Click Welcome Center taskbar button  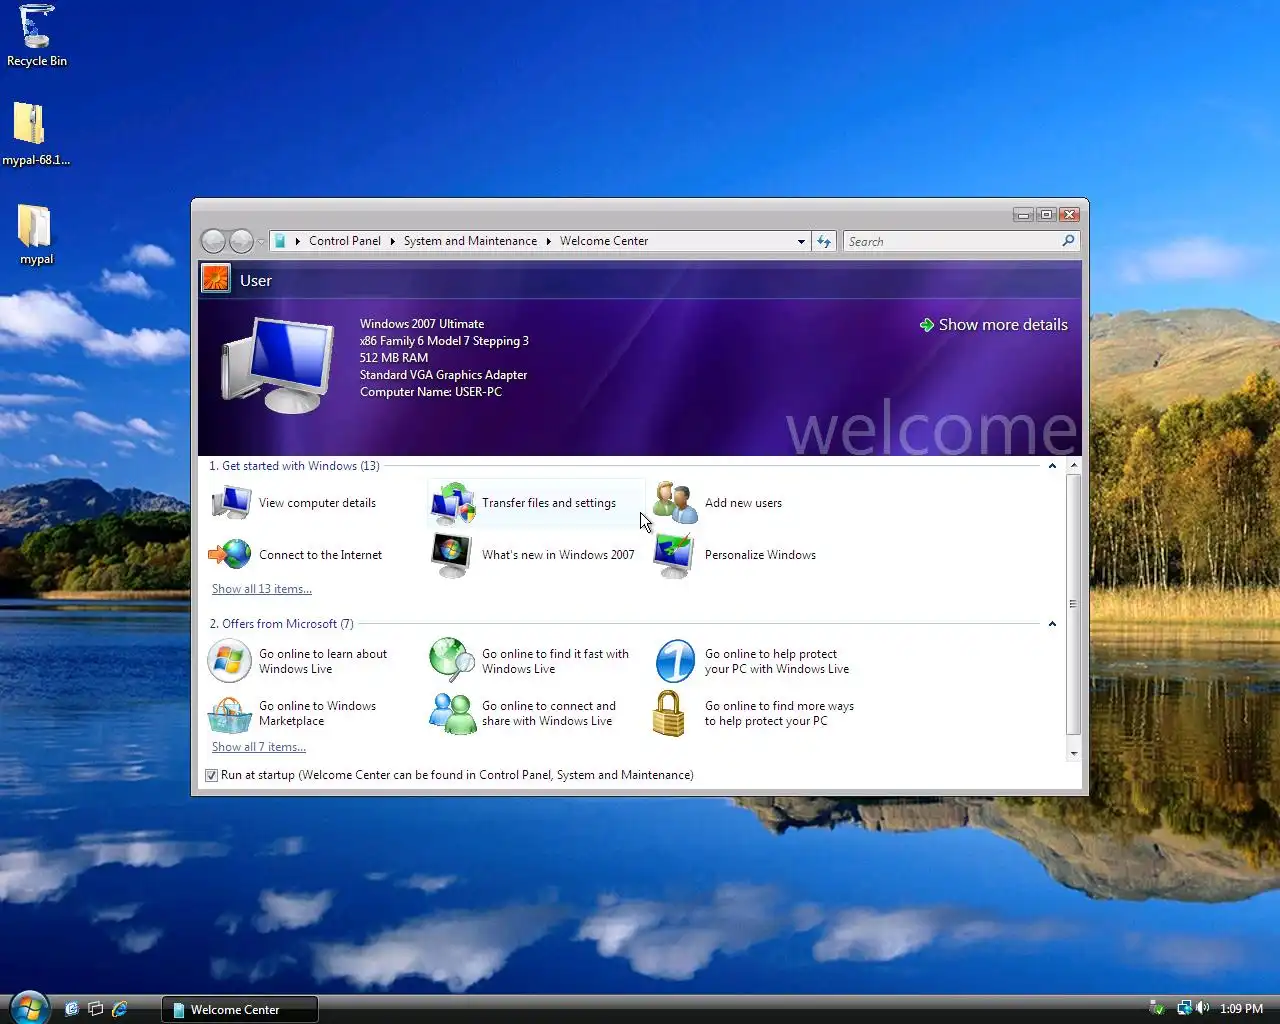click(x=240, y=1009)
